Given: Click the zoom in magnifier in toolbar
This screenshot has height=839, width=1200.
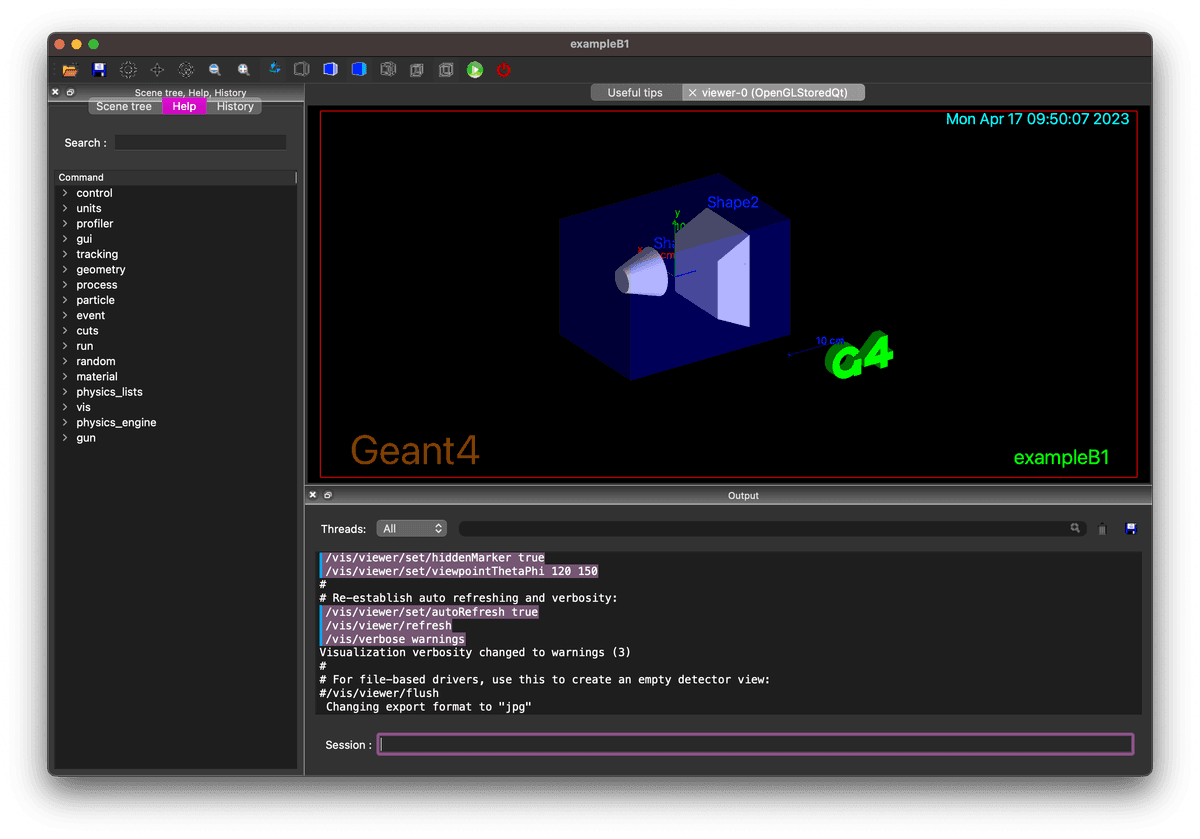Looking at the screenshot, I should pyautogui.click(x=244, y=70).
